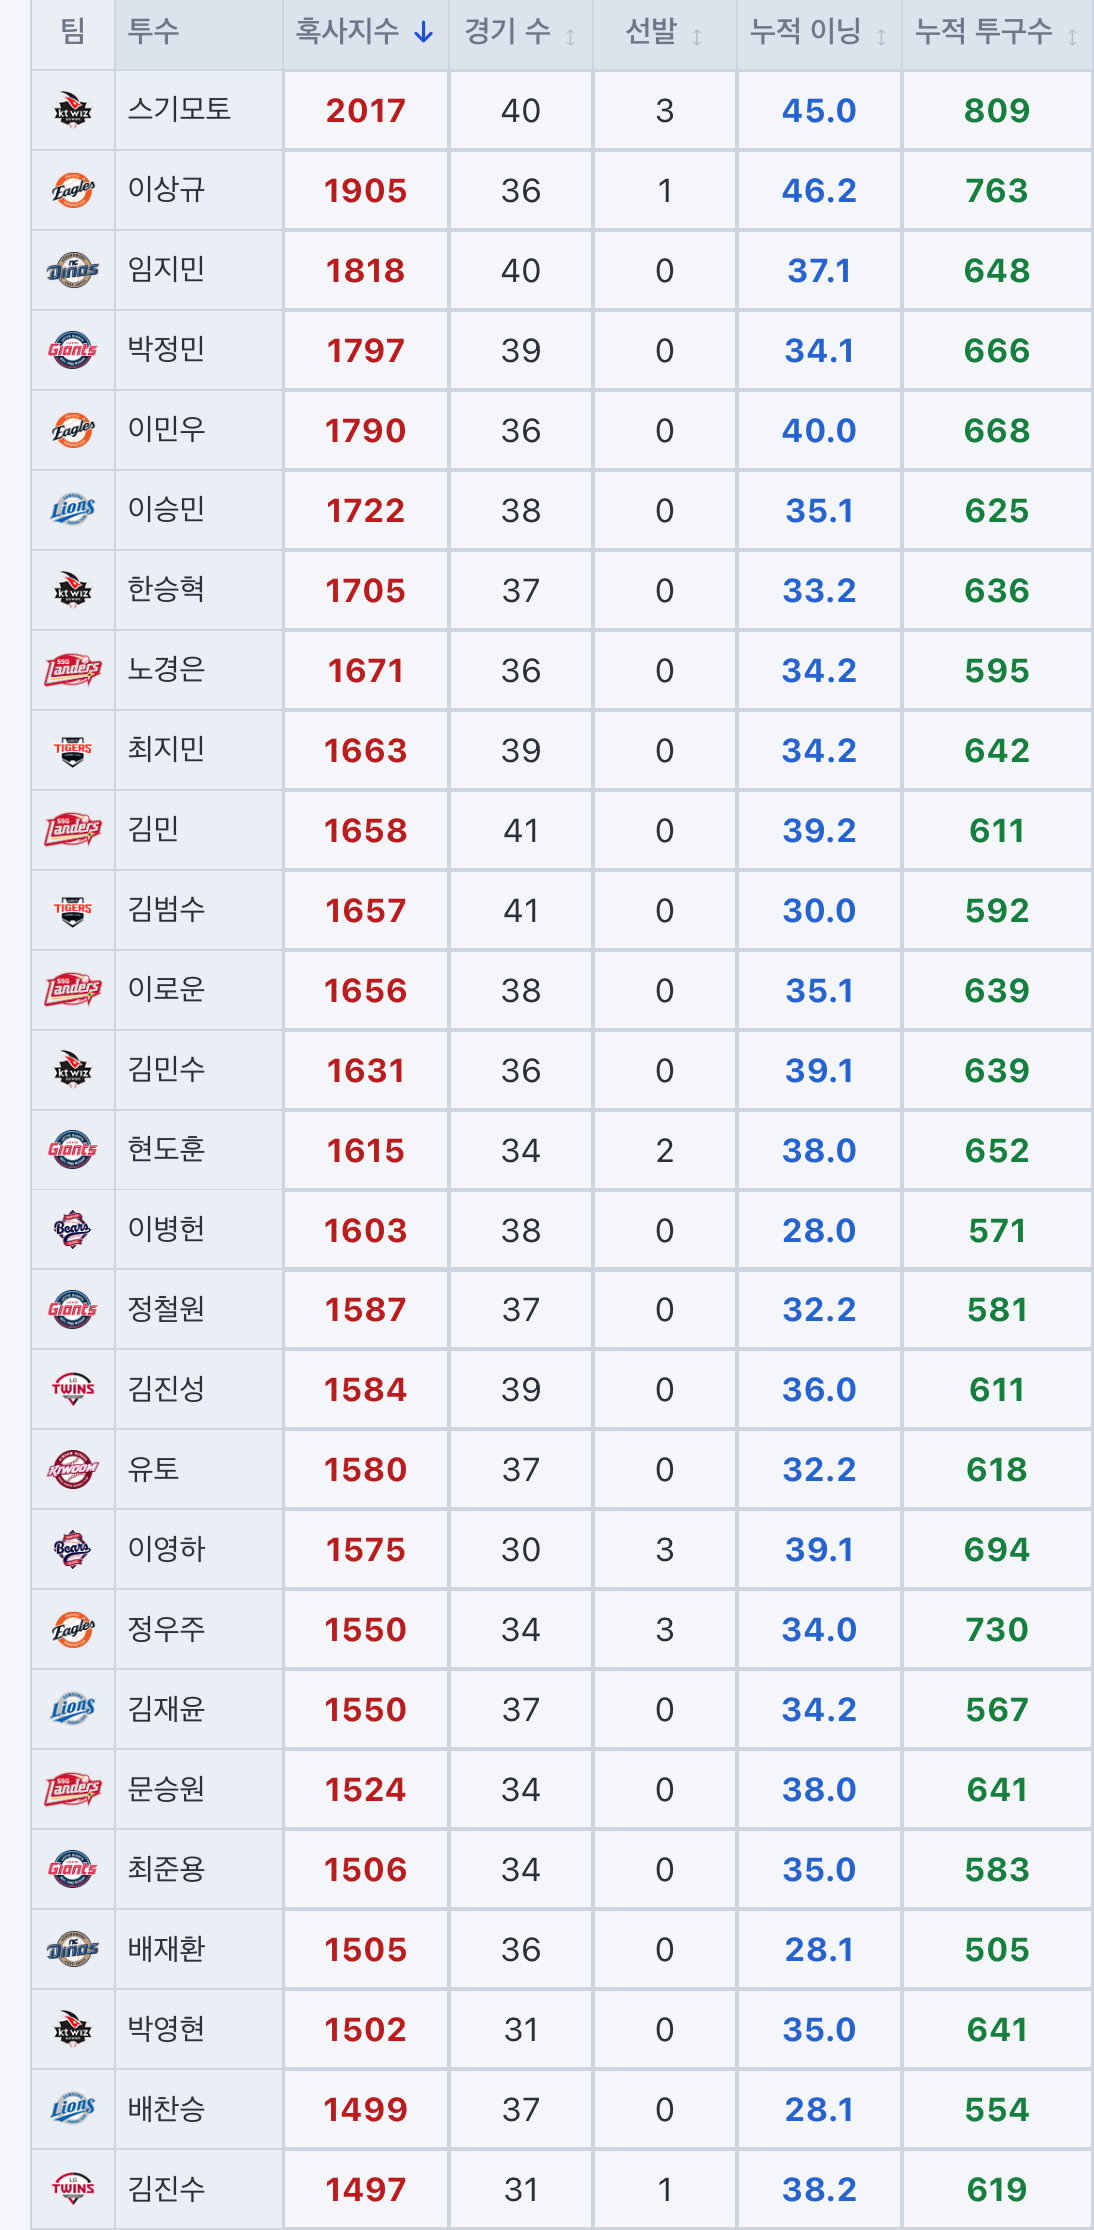
Task: Click the LG Twins logo beside 김진성
Action: pyautogui.click(x=73, y=1388)
